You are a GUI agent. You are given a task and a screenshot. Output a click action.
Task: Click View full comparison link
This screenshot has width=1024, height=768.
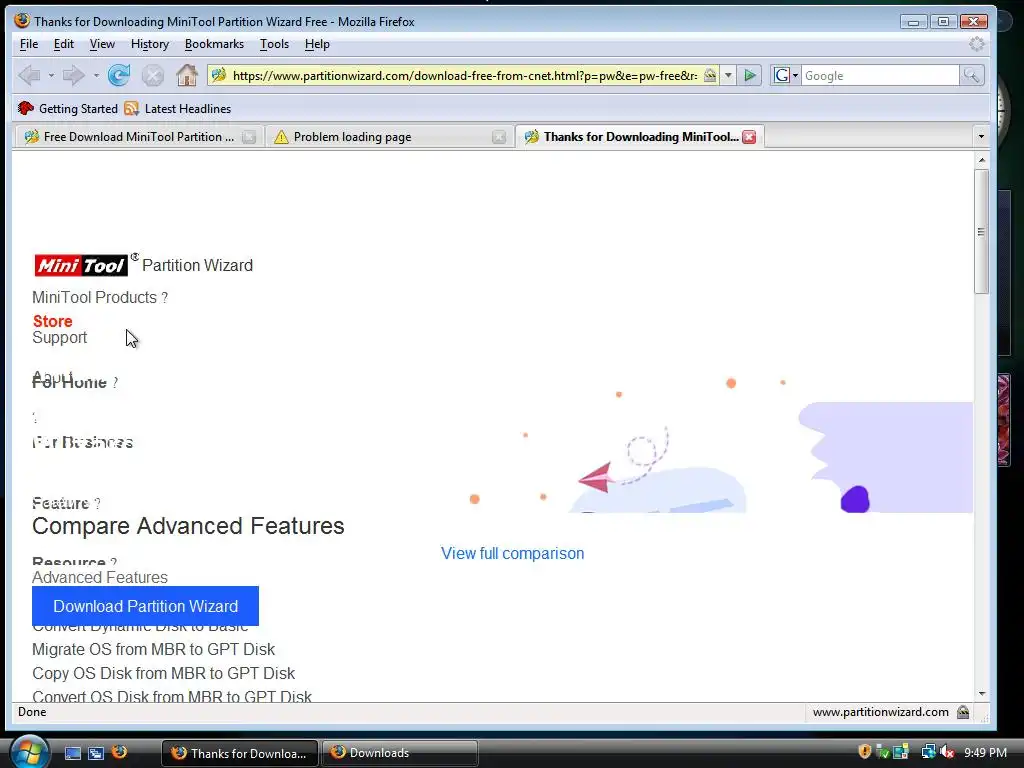pyautogui.click(x=512, y=553)
